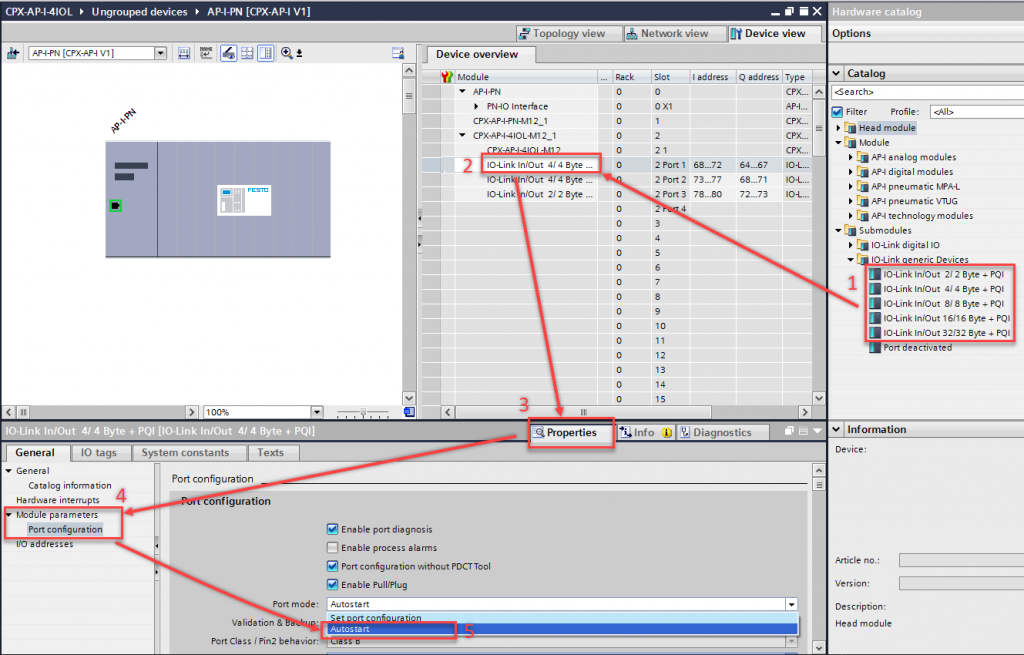Toggle Enable Pull/Plug checkbox
The width and height of the screenshot is (1024, 655).
pos(332,584)
